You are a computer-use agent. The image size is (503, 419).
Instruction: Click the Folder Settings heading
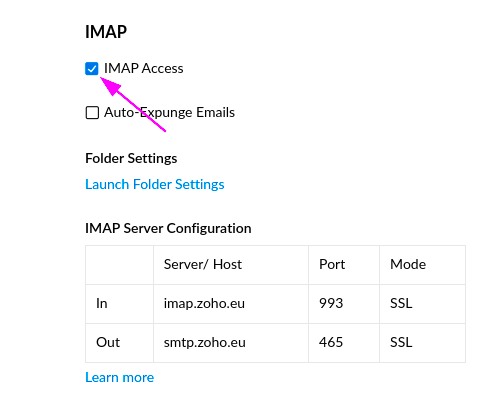[x=131, y=158]
